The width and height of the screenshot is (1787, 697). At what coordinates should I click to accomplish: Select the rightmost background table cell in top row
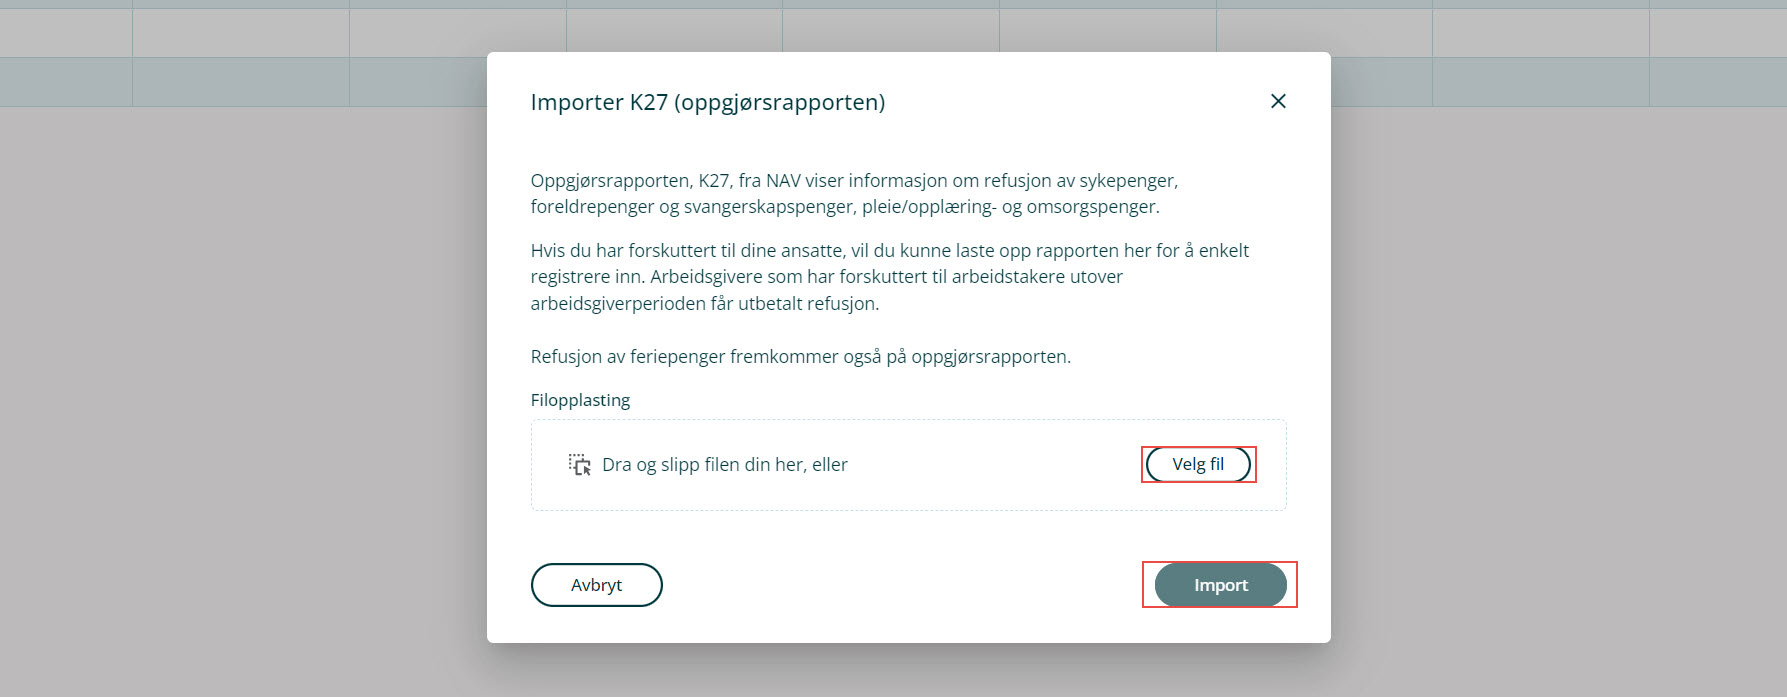click(1717, 33)
